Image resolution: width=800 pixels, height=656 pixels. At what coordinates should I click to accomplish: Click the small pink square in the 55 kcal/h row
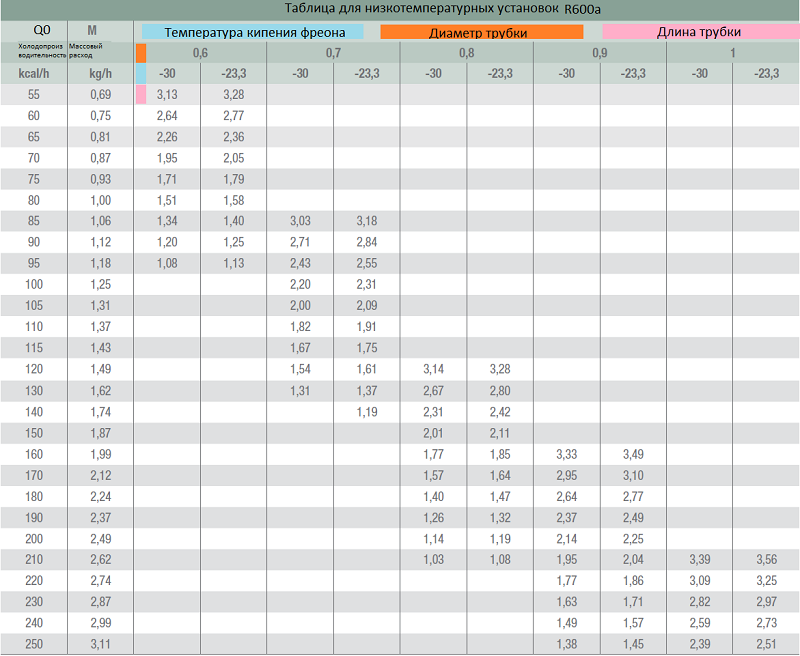pos(141,94)
